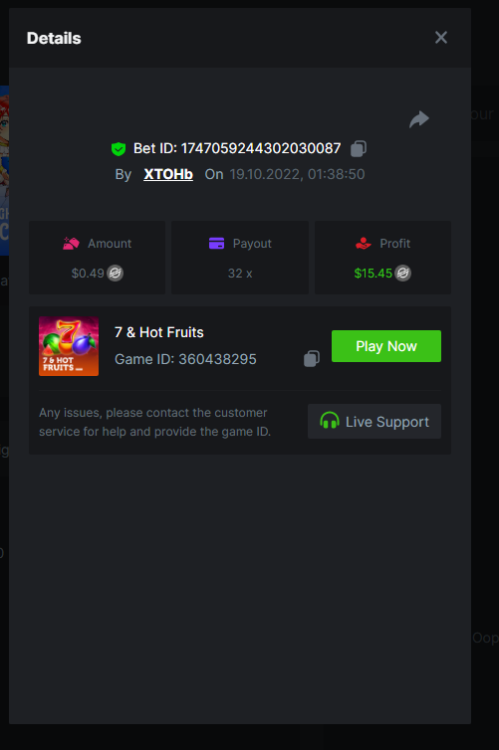499x750 pixels.
Task: Click the bet date 19.10.2022 timestamp
Action: (x=297, y=174)
